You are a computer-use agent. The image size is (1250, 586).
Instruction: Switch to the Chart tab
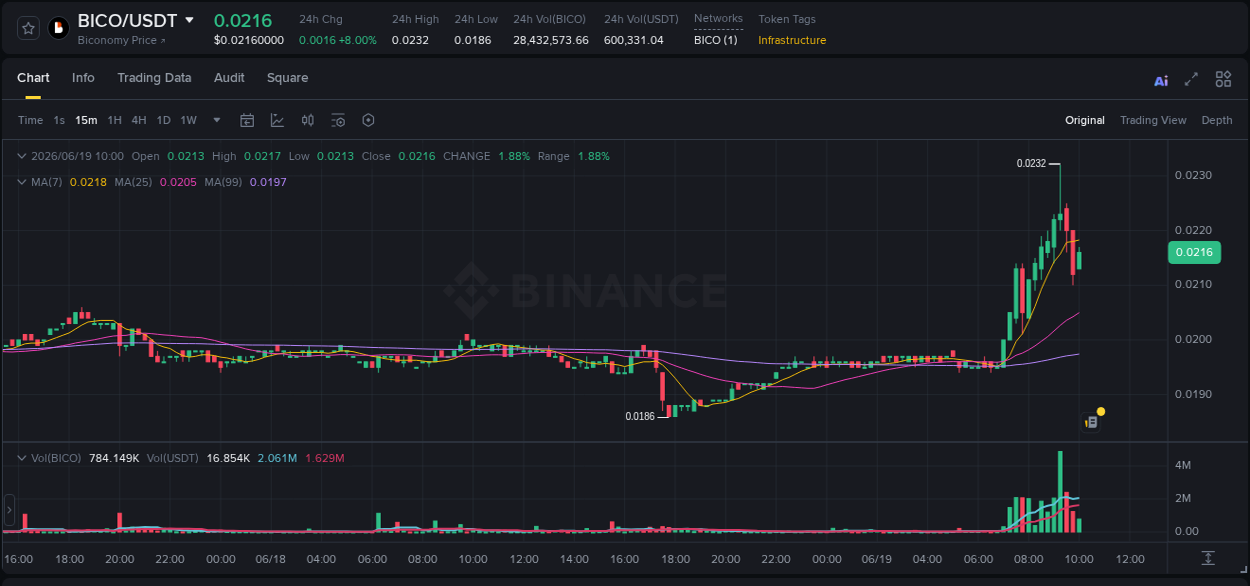tap(33, 78)
